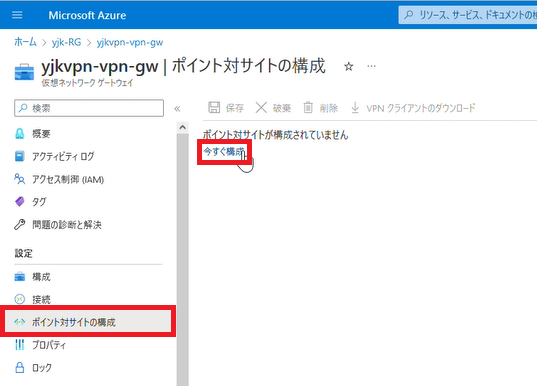The width and height of the screenshot is (537, 386).
Task: Open the Azure portal hamburger menu
Action: [17, 15]
